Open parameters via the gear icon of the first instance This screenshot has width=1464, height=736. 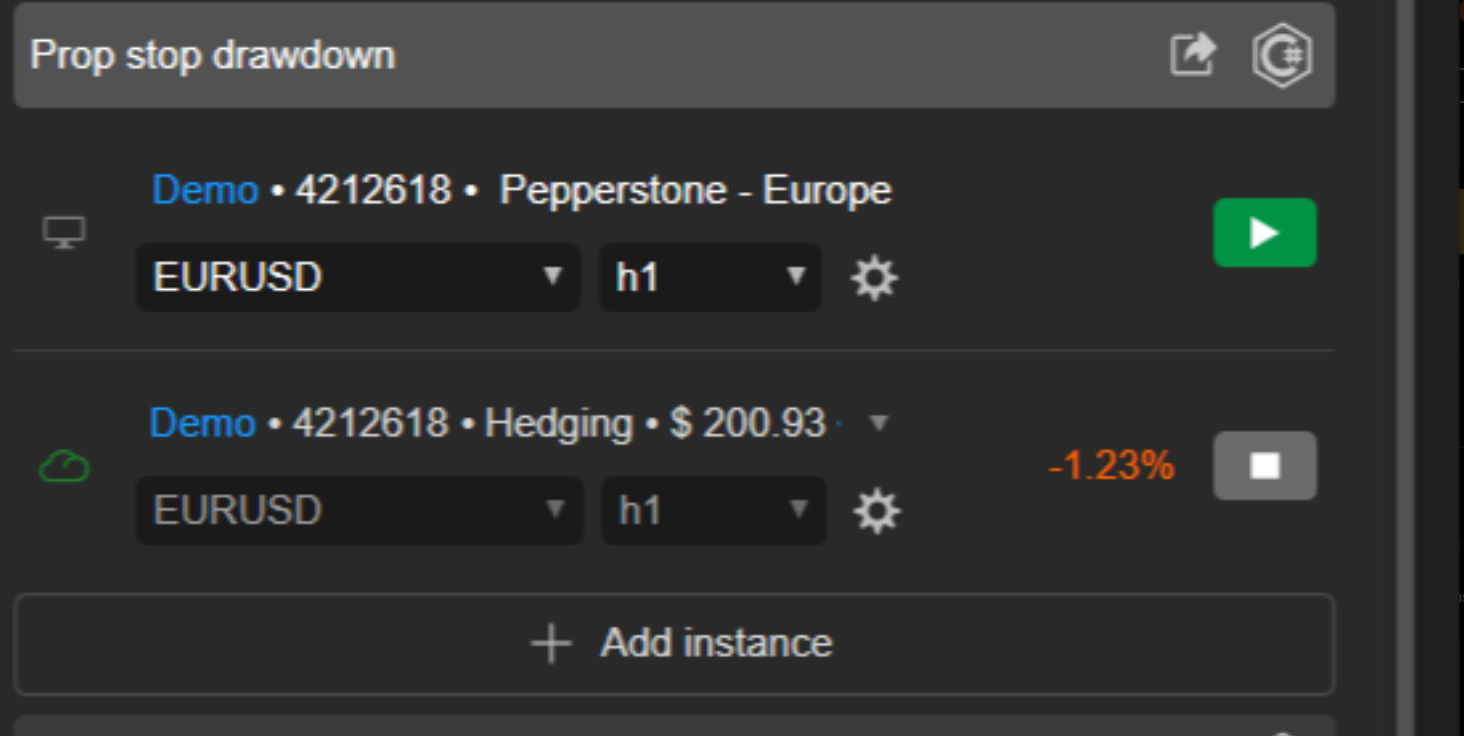pos(875,278)
